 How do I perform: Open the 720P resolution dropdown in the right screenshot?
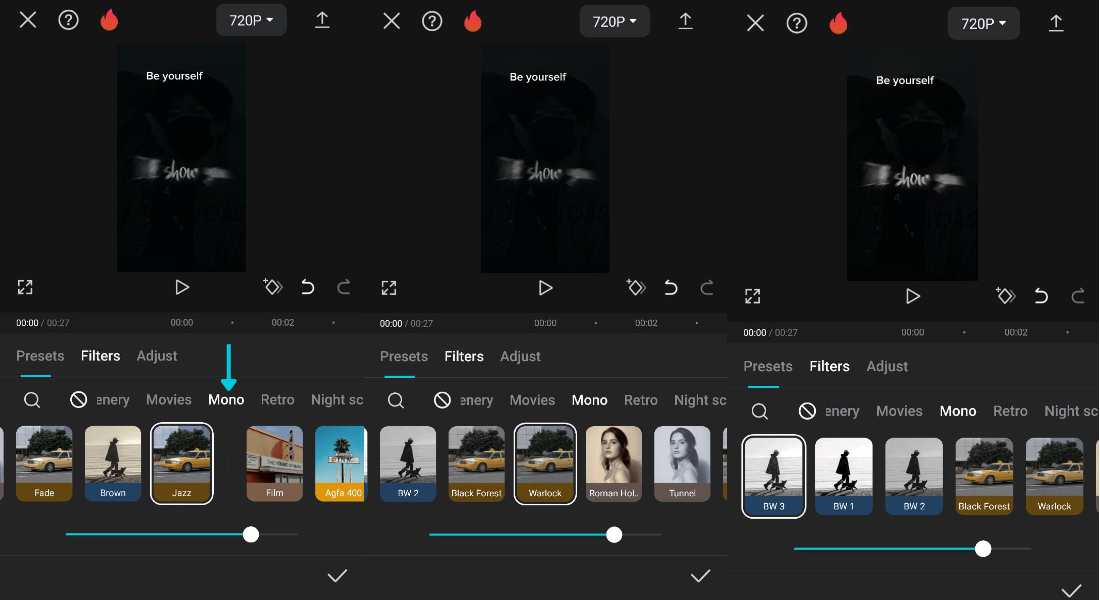[984, 24]
